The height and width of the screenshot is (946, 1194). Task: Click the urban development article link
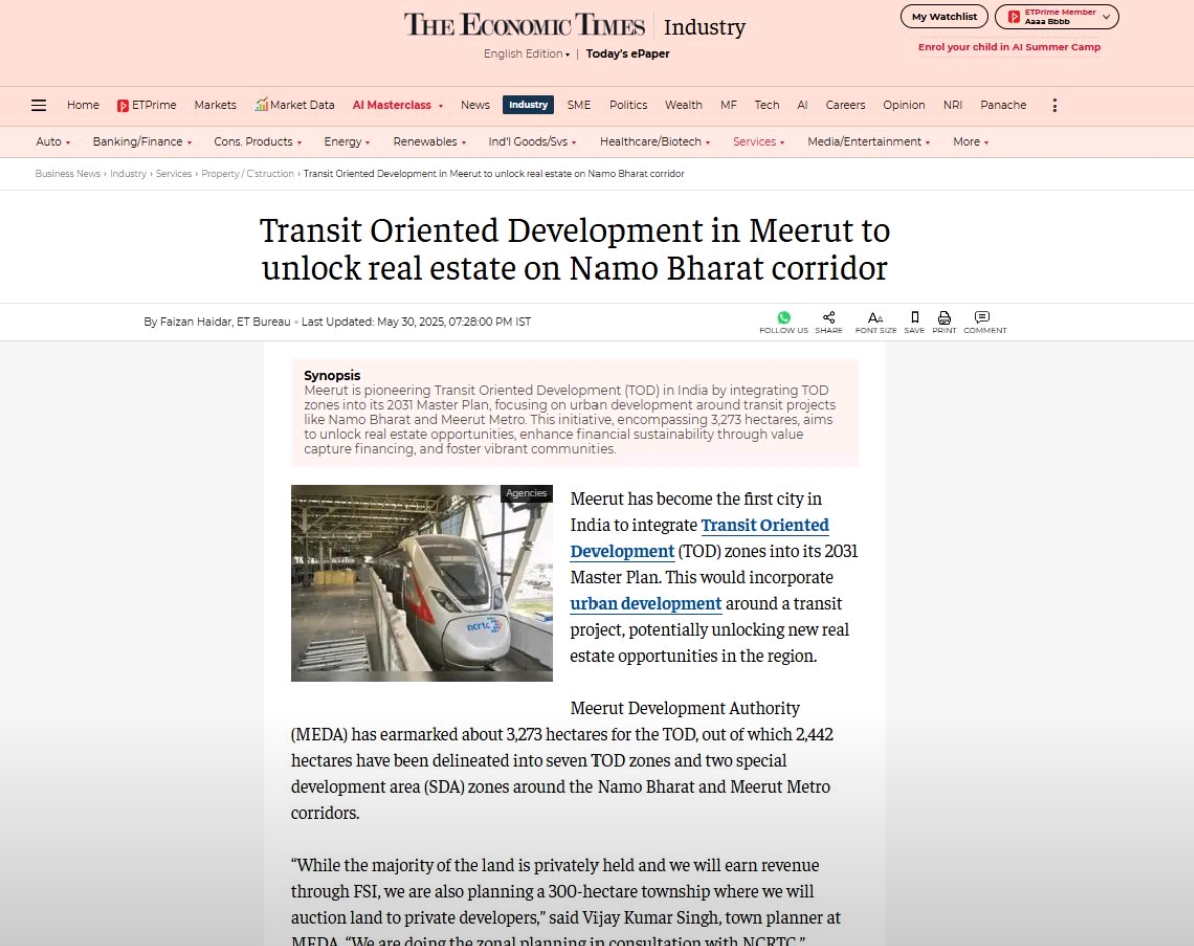point(645,604)
